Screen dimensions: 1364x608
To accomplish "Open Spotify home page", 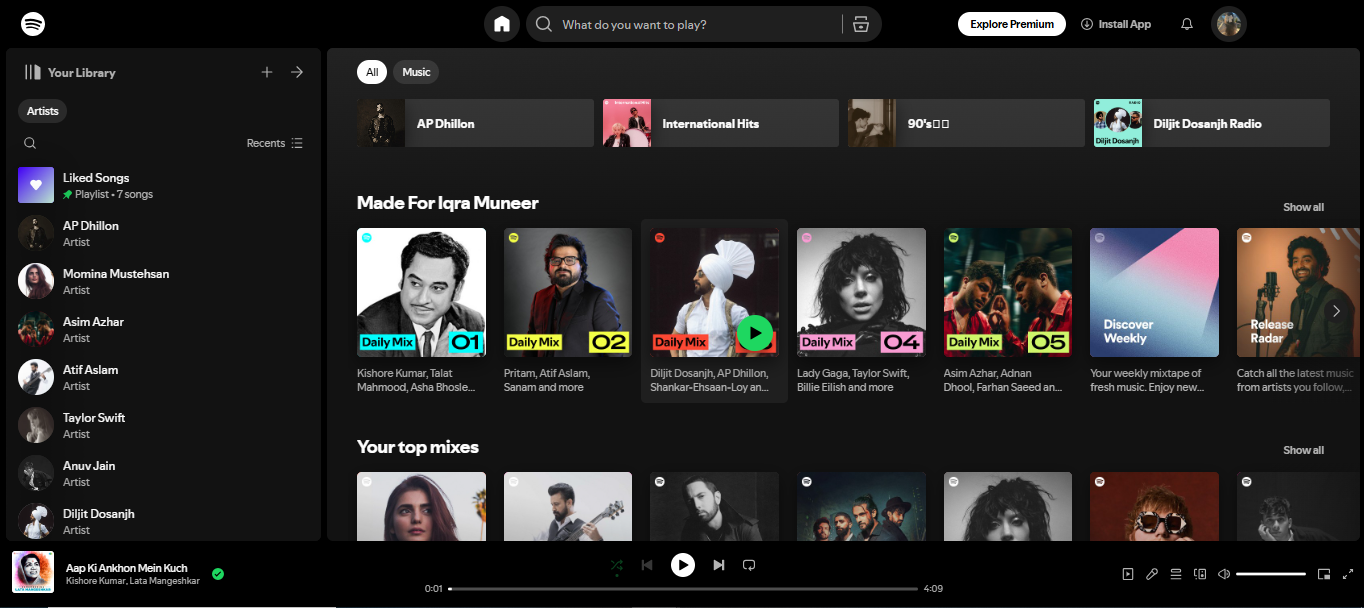I will point(501,23).
